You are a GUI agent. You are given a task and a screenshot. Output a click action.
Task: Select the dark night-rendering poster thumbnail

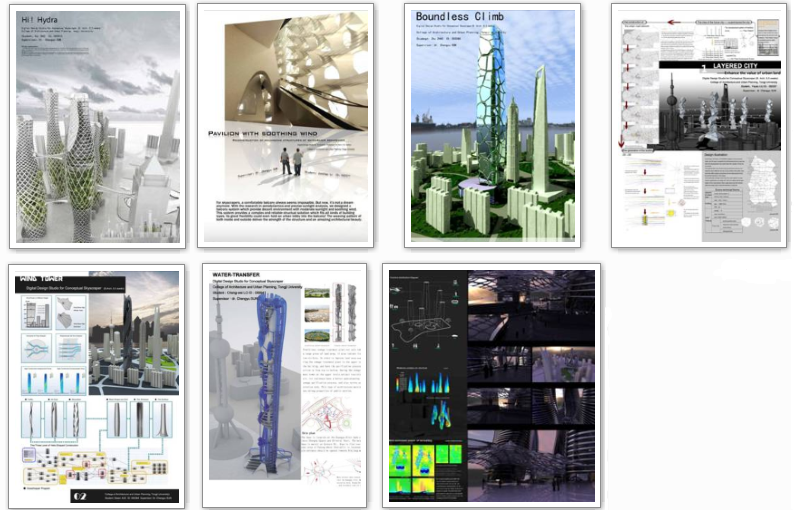coord(492,385)
